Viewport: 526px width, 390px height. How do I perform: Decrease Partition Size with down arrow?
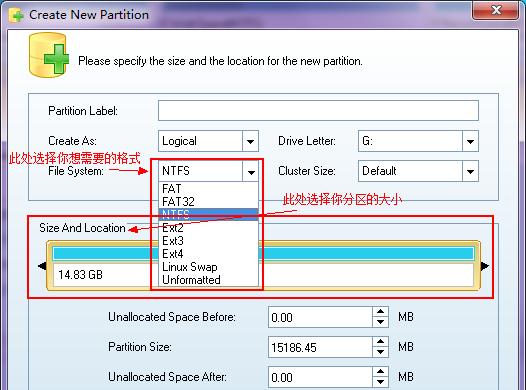tap(380, 352)
